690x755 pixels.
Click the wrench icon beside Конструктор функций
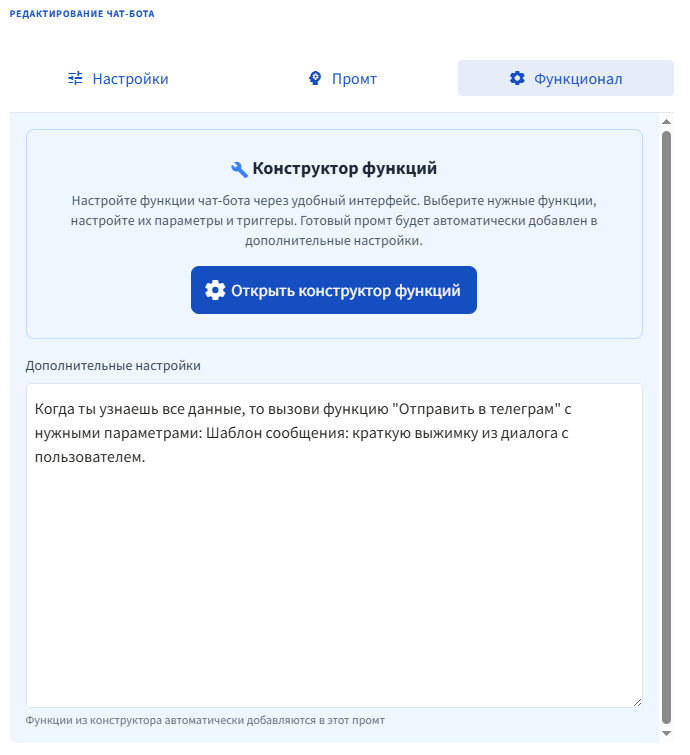point(239,168)
